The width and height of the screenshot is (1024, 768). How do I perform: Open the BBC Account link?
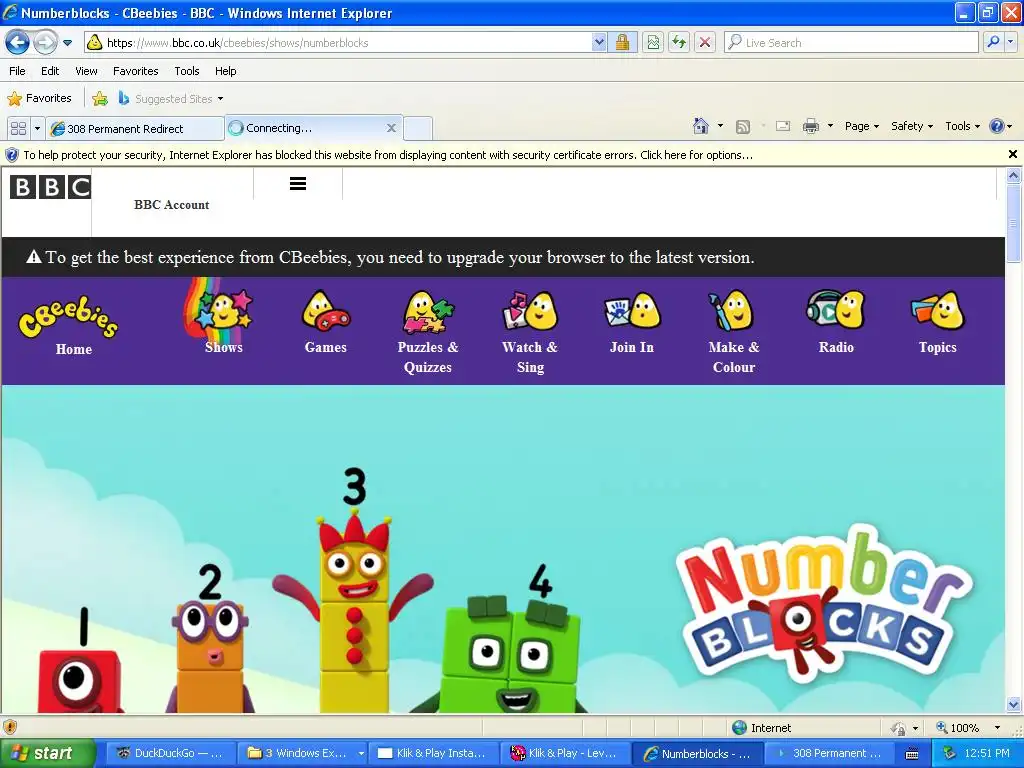pos(172,204)
